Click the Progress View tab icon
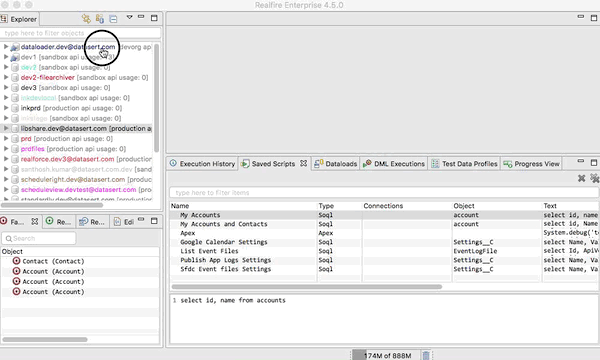600x360 pixels. pyautogui.click(x=508, y=164)
